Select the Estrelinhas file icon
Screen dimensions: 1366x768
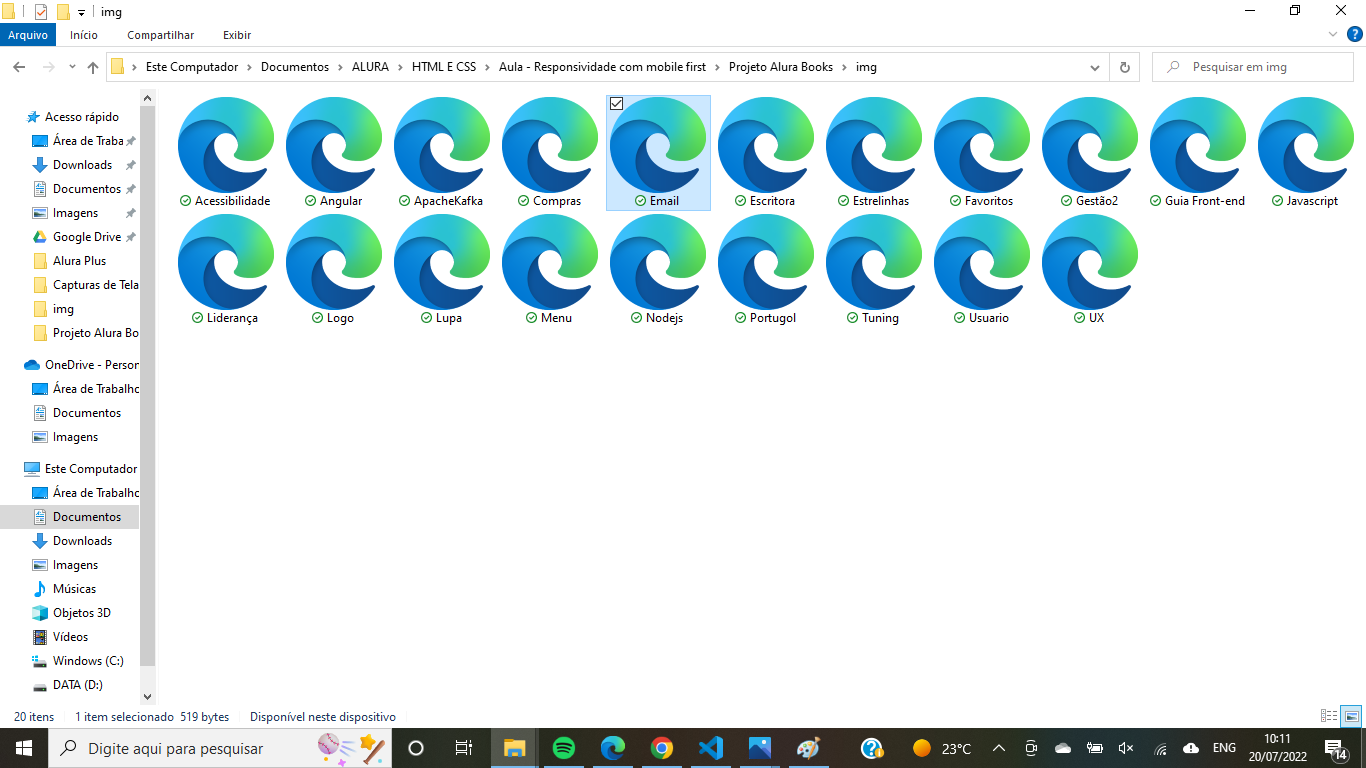874,145
